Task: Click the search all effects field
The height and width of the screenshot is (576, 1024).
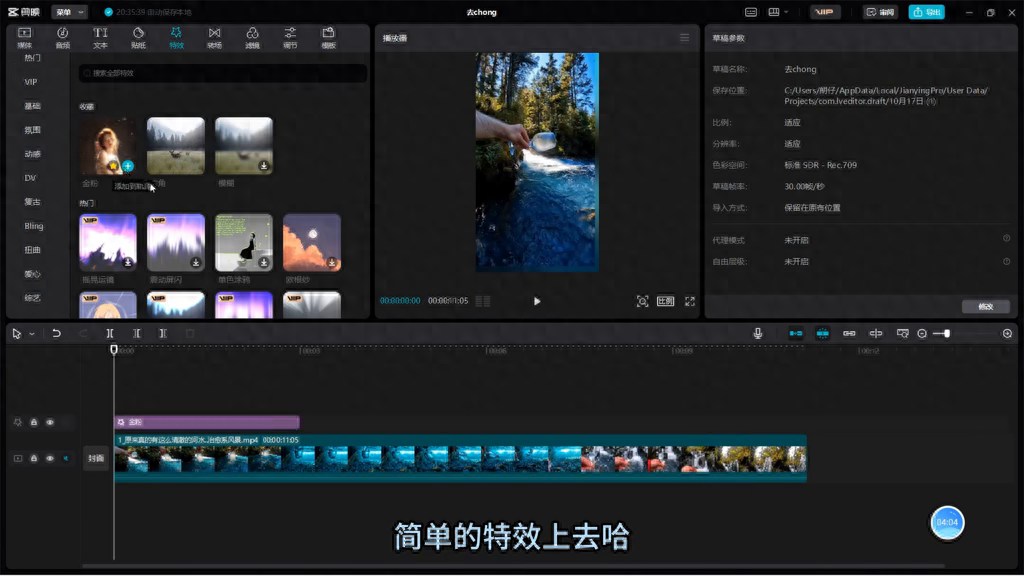Action: [222, 73]
